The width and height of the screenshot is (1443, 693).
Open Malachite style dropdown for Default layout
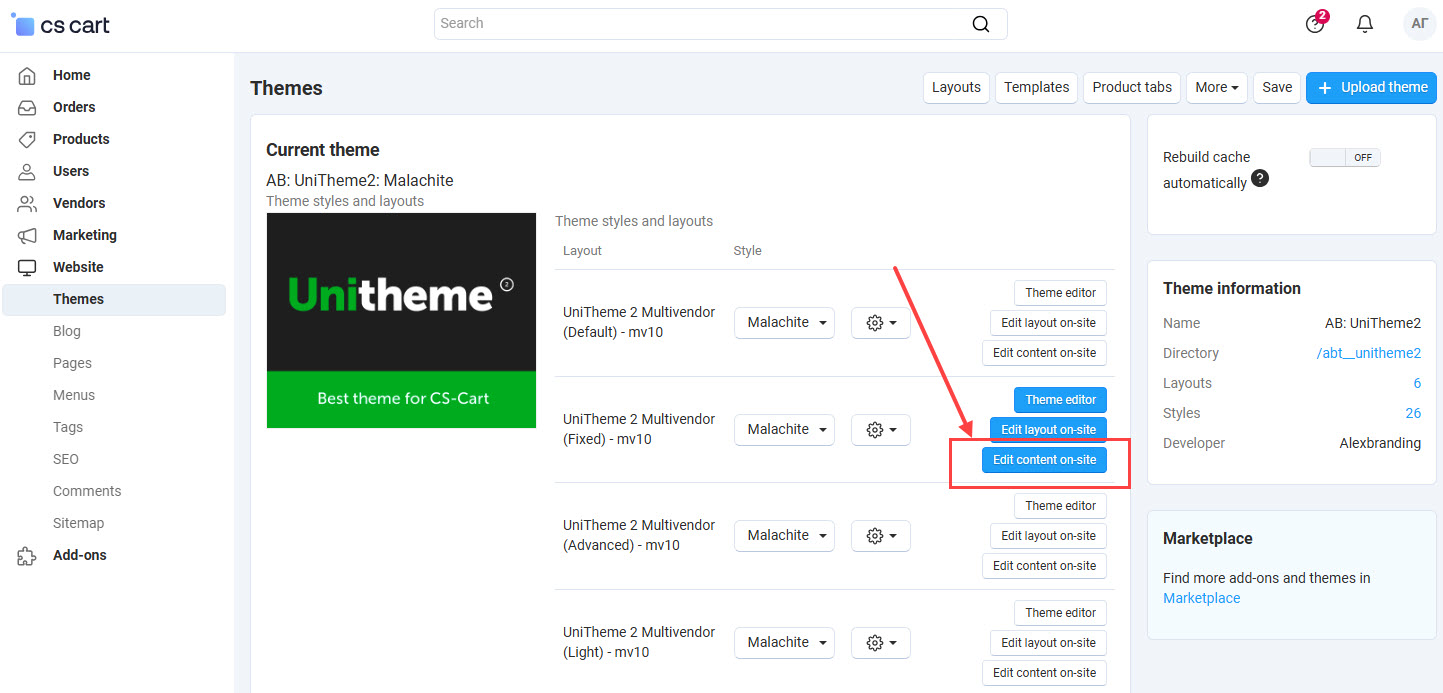click(784, 323)
